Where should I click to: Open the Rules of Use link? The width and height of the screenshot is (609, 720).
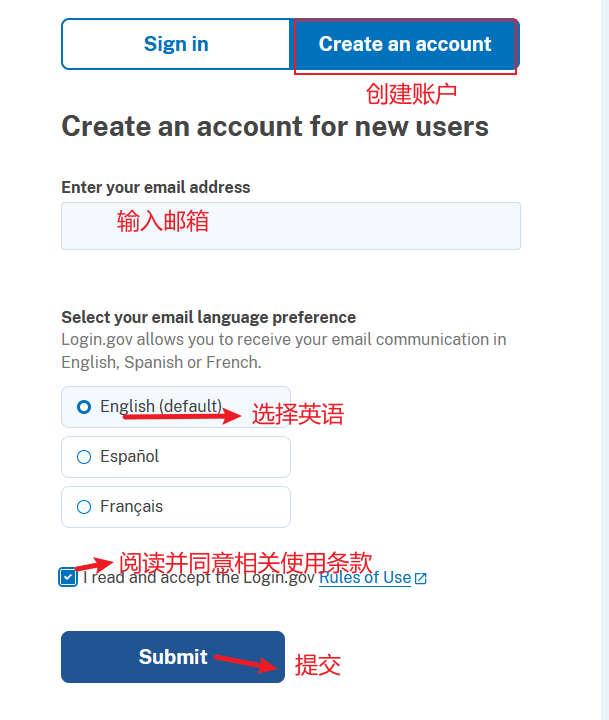pyautogui.click(x=365, y=578)
